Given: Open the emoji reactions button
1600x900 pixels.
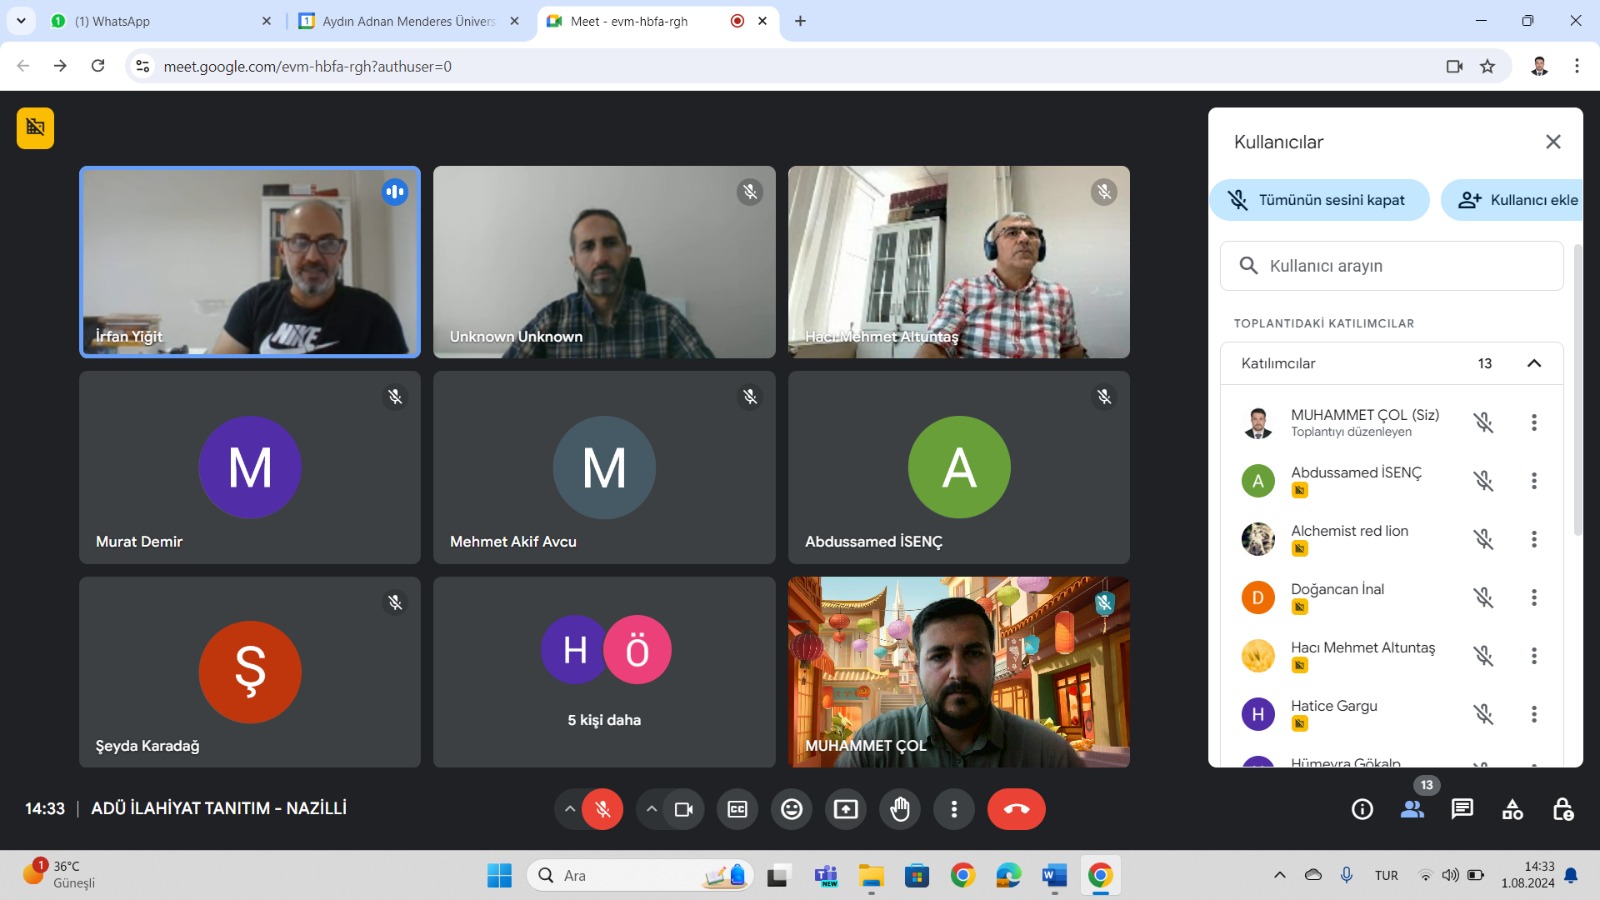Looking at the screenshot, I should point(792,809).
